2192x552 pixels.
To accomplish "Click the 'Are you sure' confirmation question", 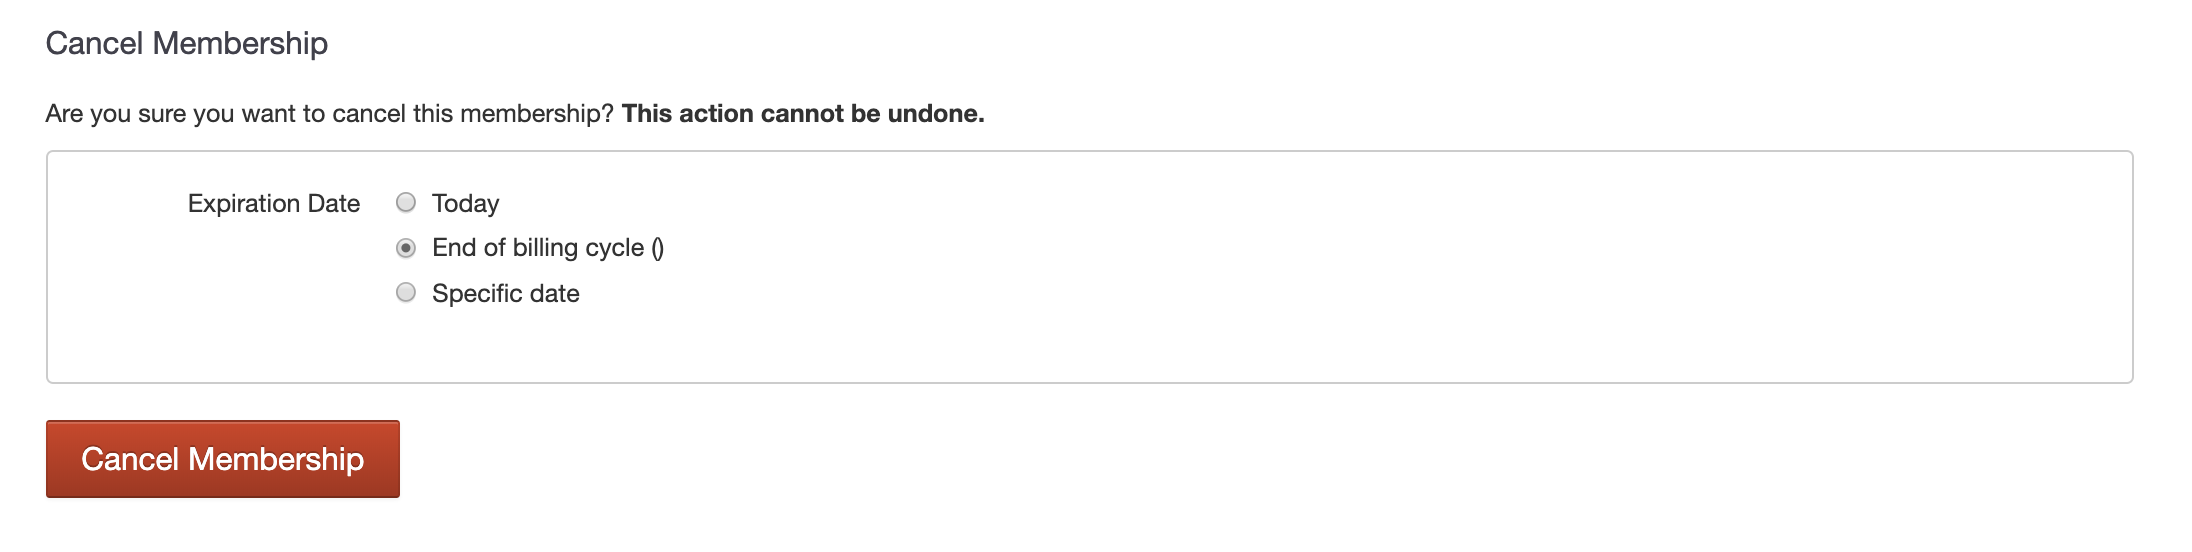I will [329, 113].
